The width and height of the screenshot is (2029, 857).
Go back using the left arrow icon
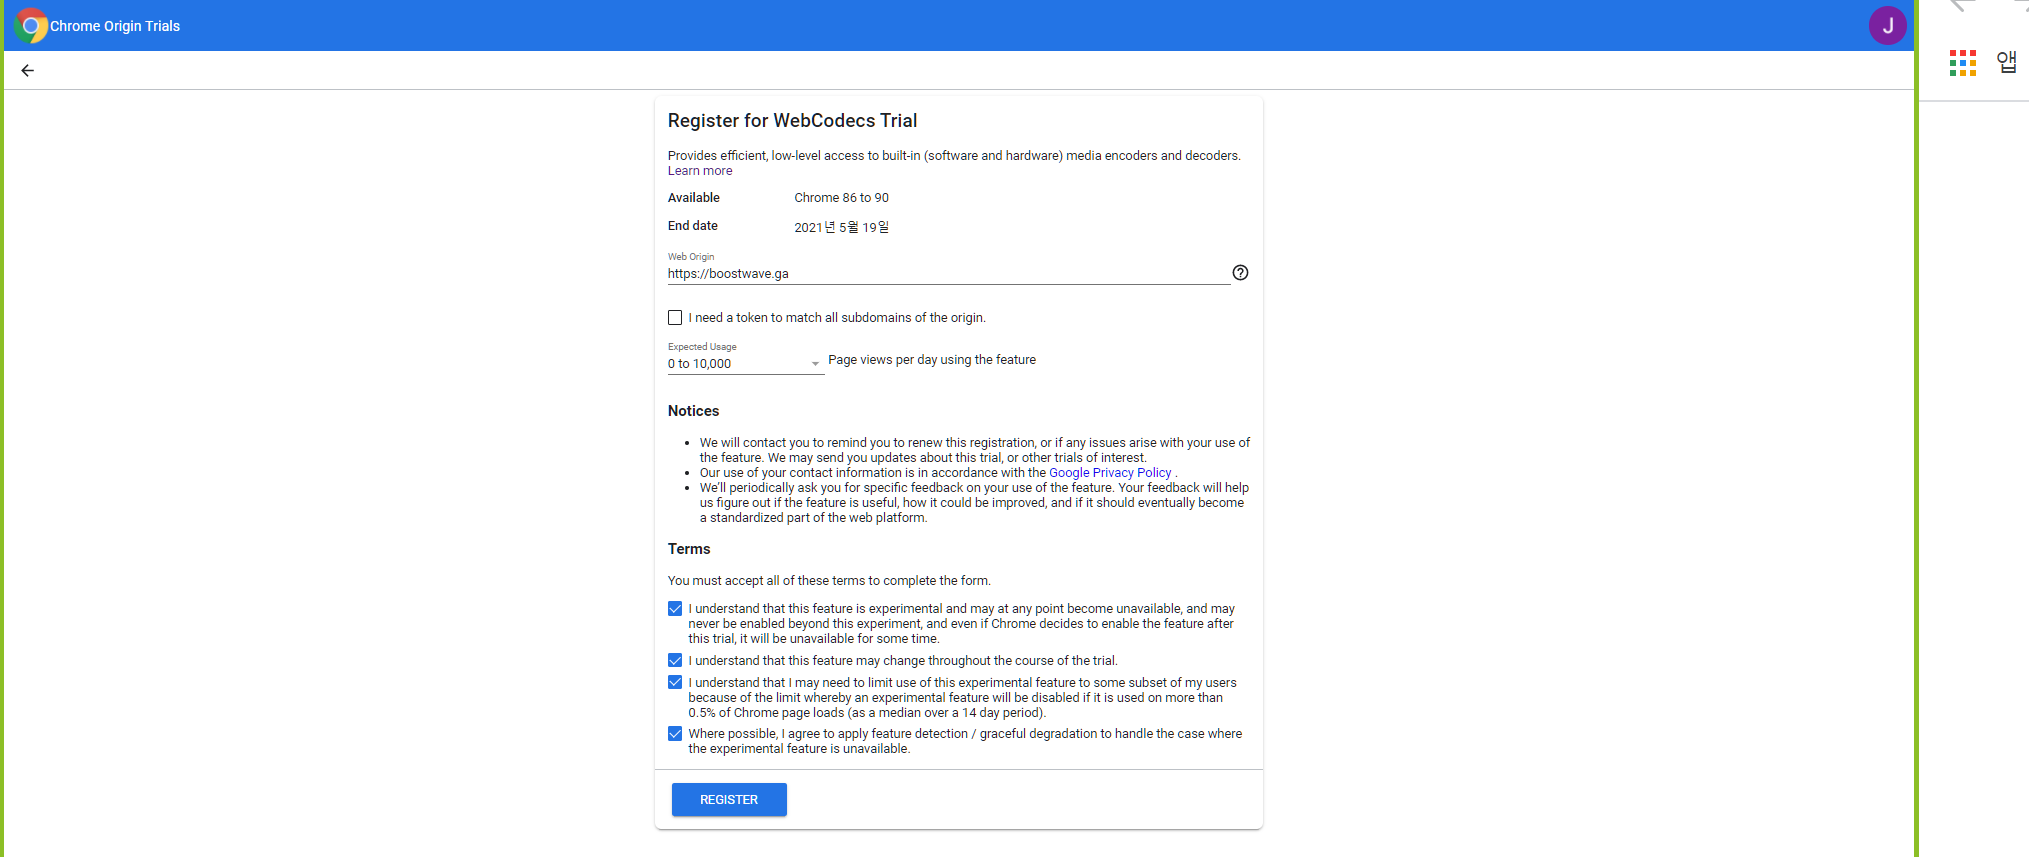click(x=28, y=70)
